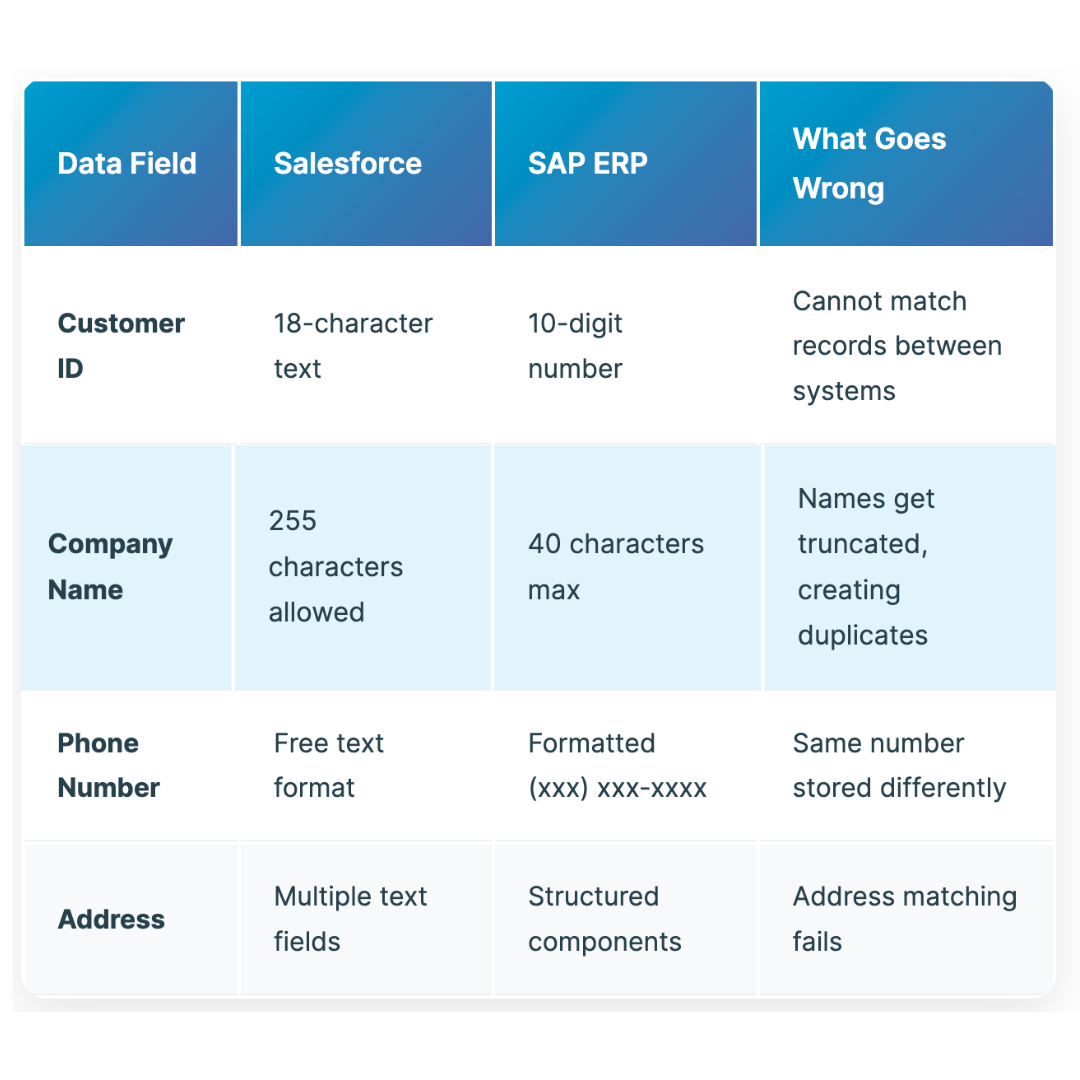Select "Cannot match records between systems" cell
Screen dimensions: 1080x1080
(x=897, y=346)
